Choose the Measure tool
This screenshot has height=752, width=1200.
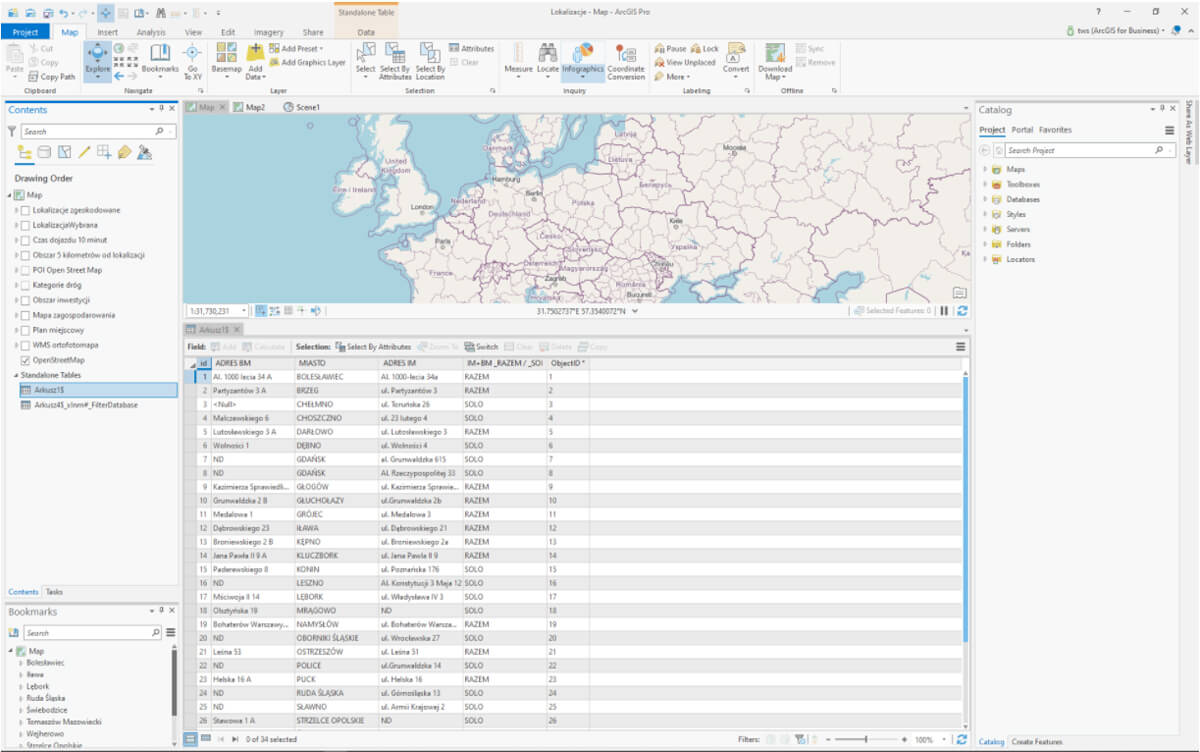[x=518, y=60]
